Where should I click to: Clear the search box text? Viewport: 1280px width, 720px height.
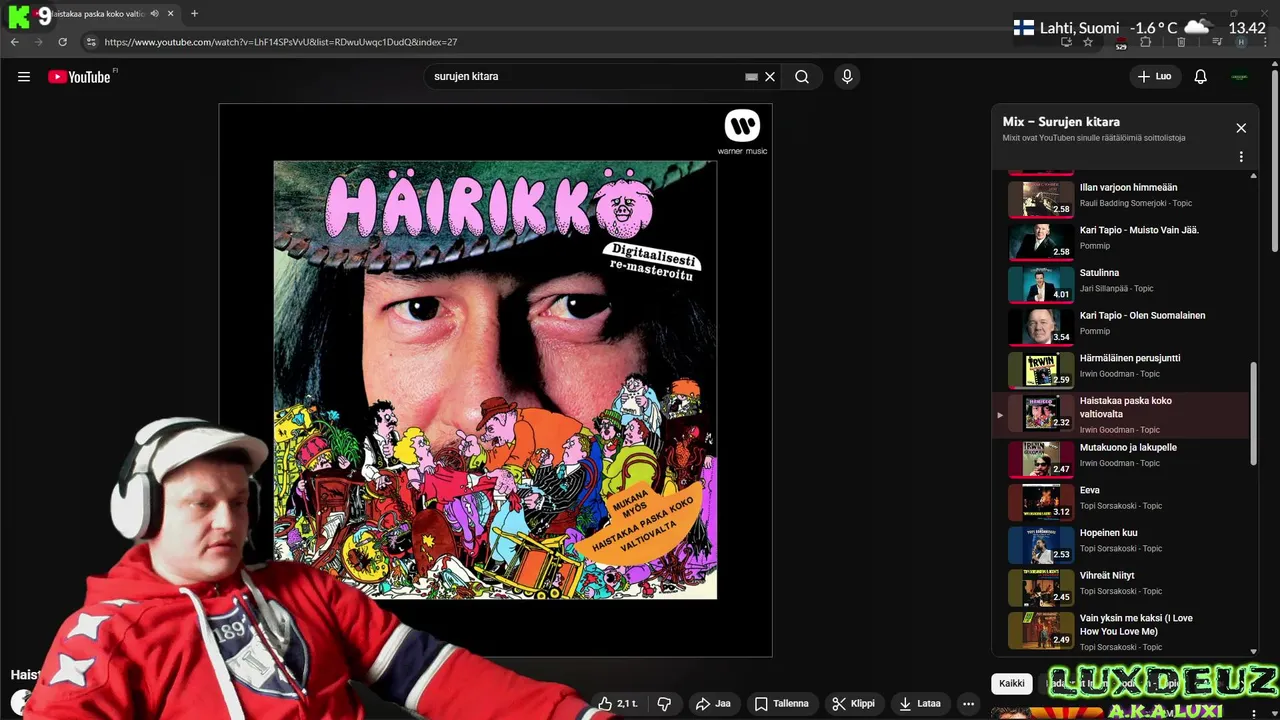tap(770, 77)
